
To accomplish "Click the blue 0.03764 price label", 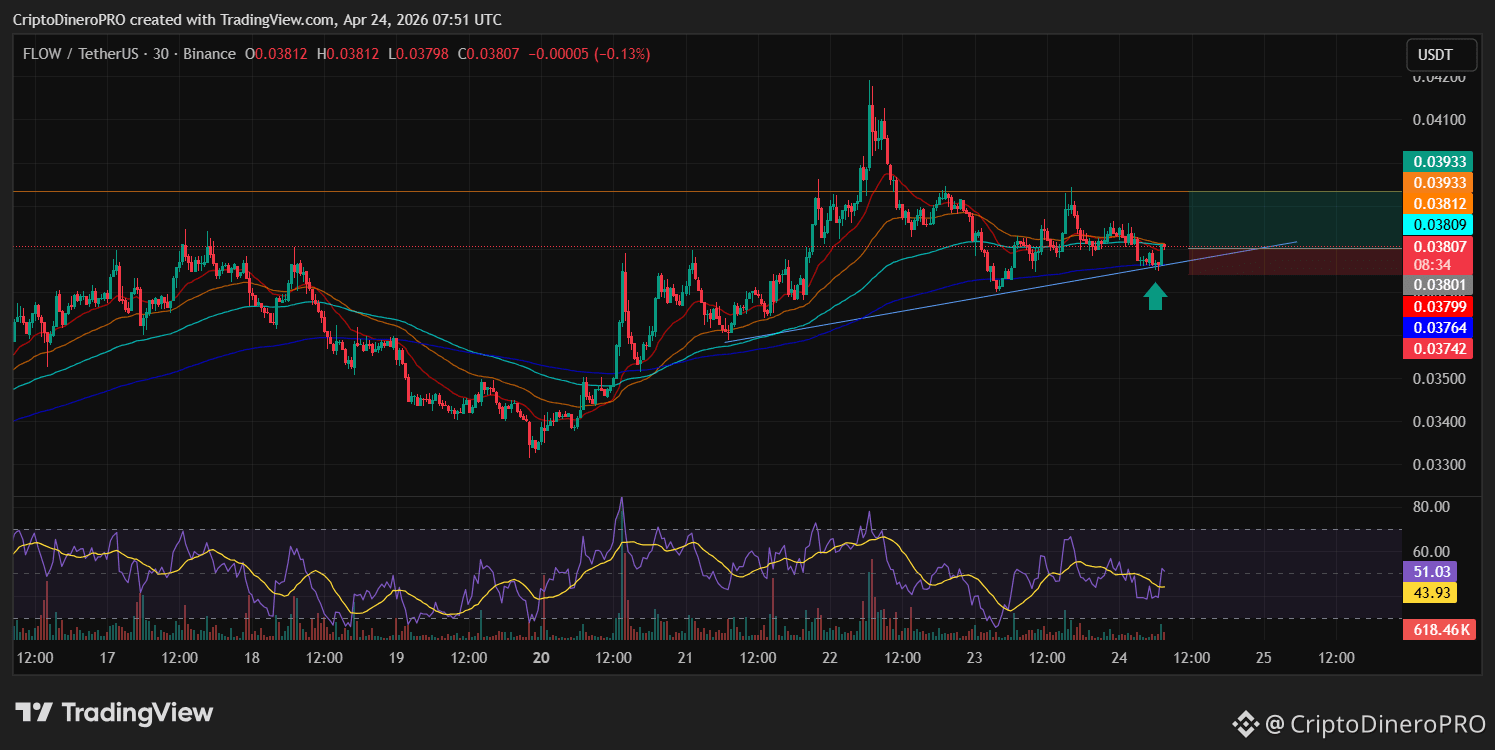I will pyautogui.click(x=1438, y=327).
